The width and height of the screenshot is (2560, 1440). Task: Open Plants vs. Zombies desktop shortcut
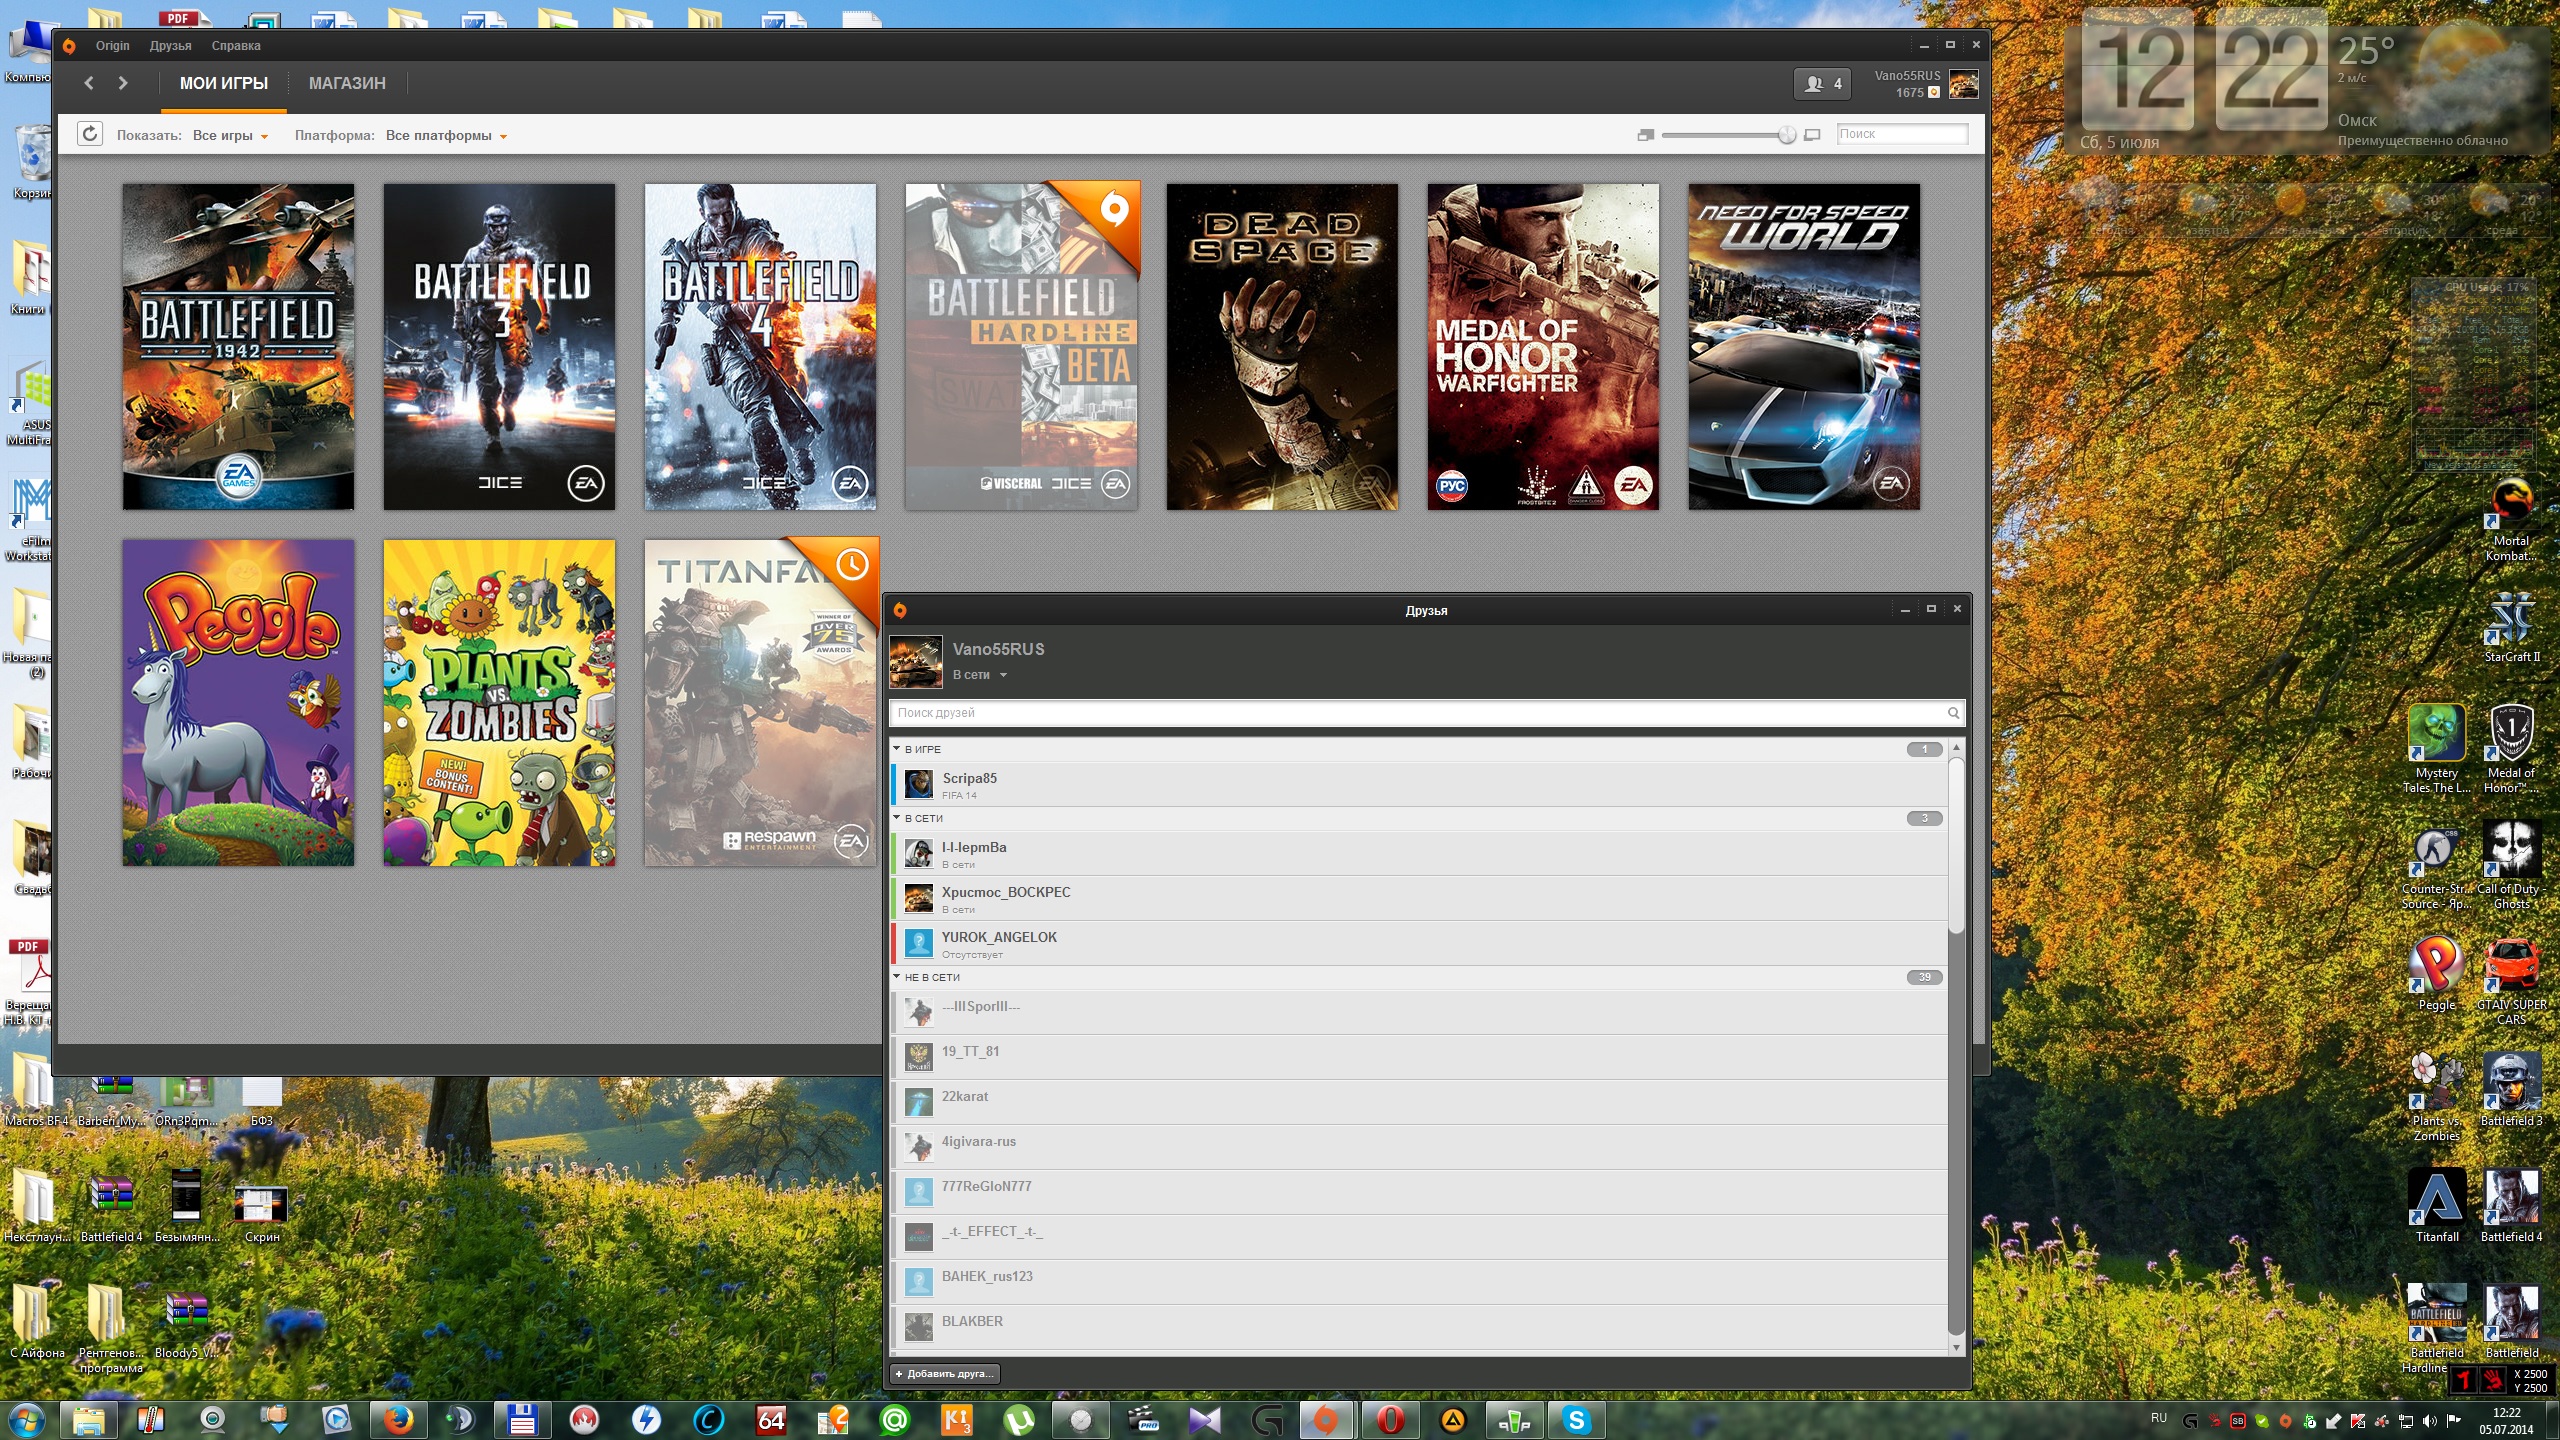click(x=2437, y=1098)
